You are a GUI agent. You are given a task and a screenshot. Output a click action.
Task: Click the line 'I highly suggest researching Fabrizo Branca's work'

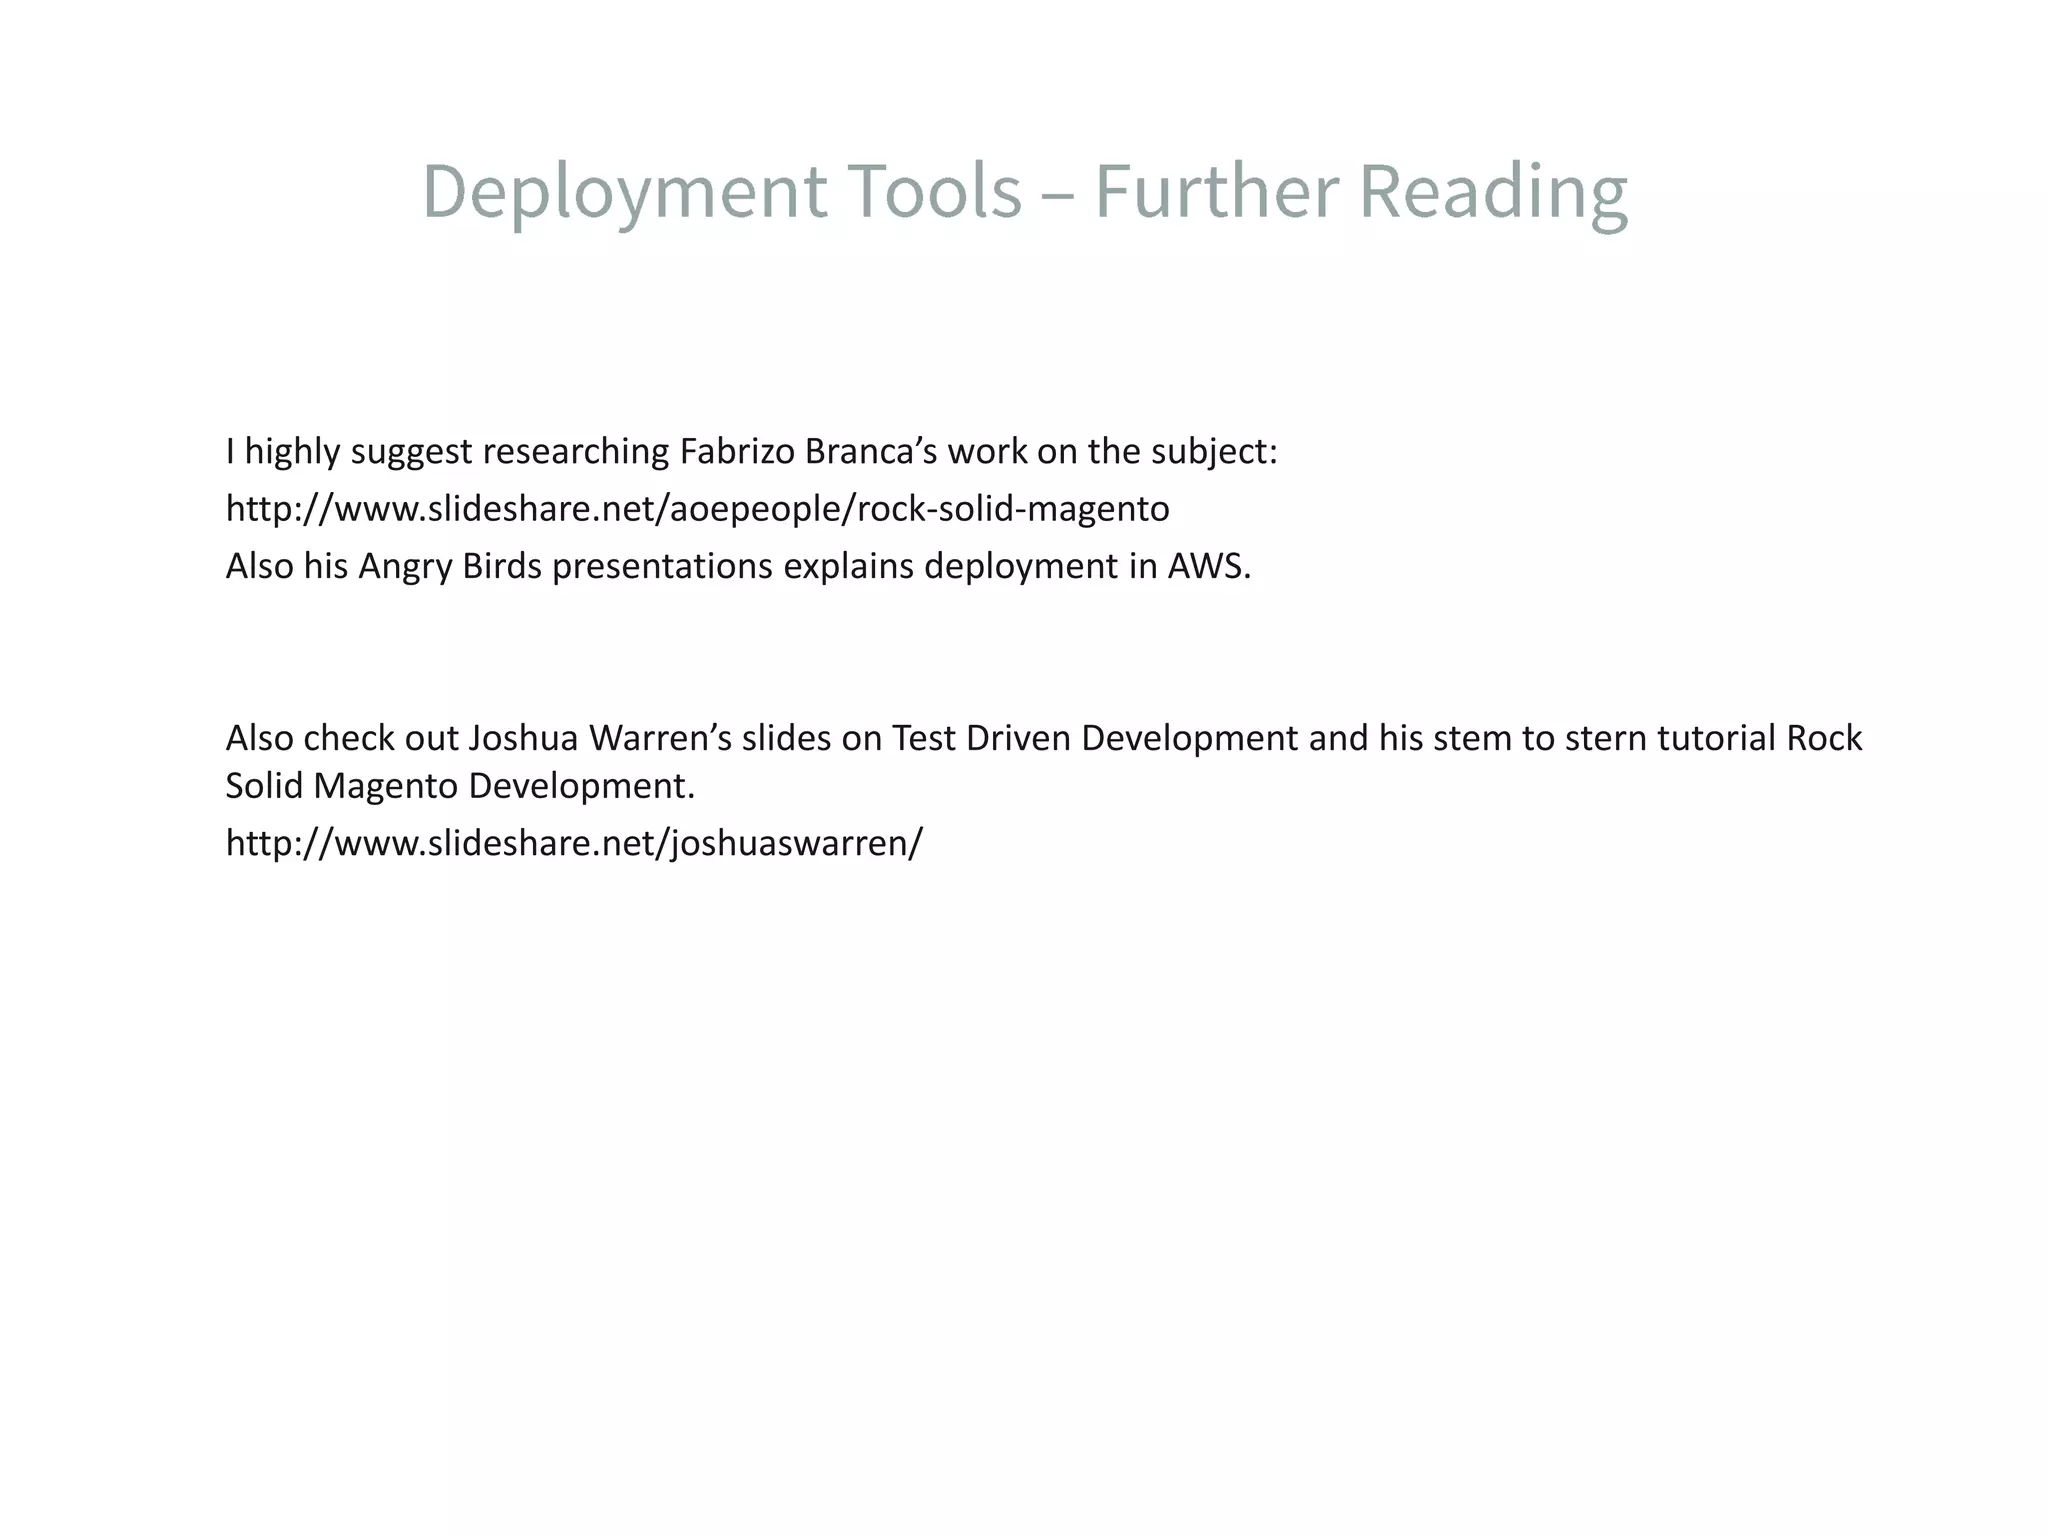tap(751, 452)
